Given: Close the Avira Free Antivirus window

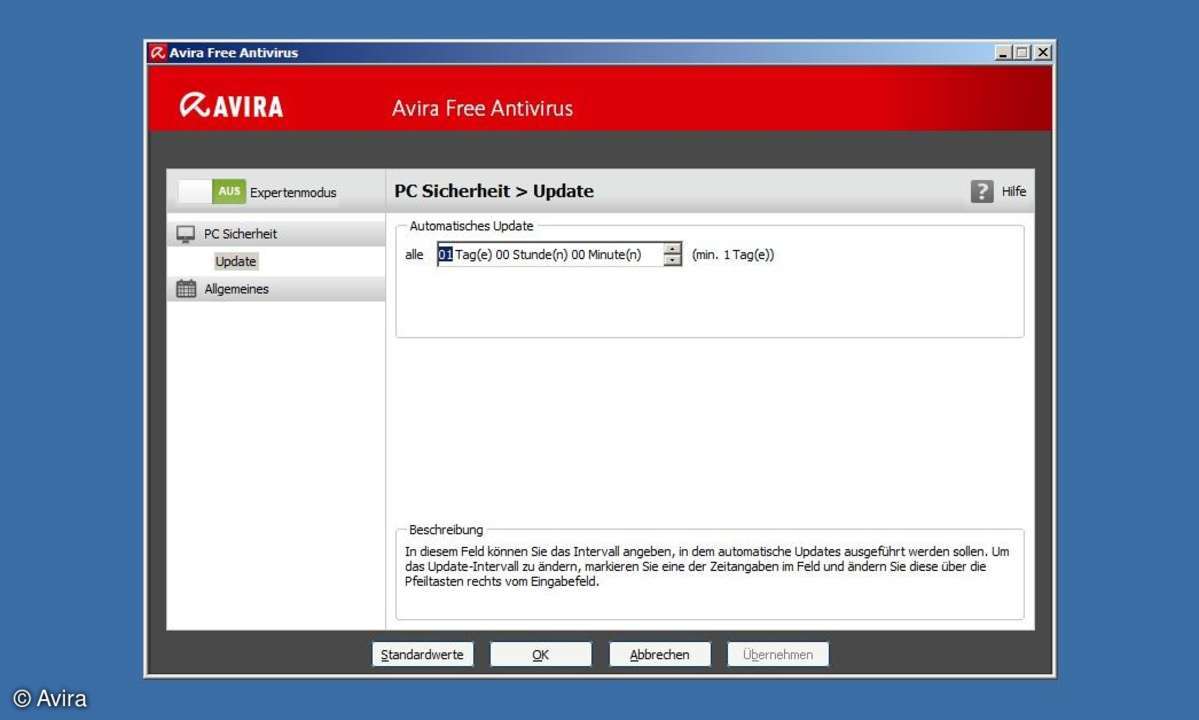Looking at the screenshot, I should (1042, 53).
